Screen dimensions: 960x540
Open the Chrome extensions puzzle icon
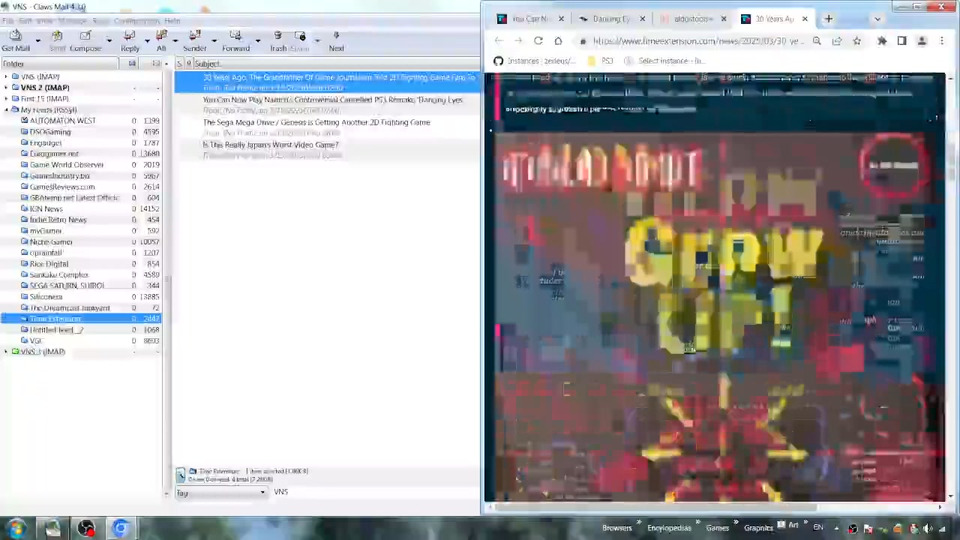coord(882,41)
